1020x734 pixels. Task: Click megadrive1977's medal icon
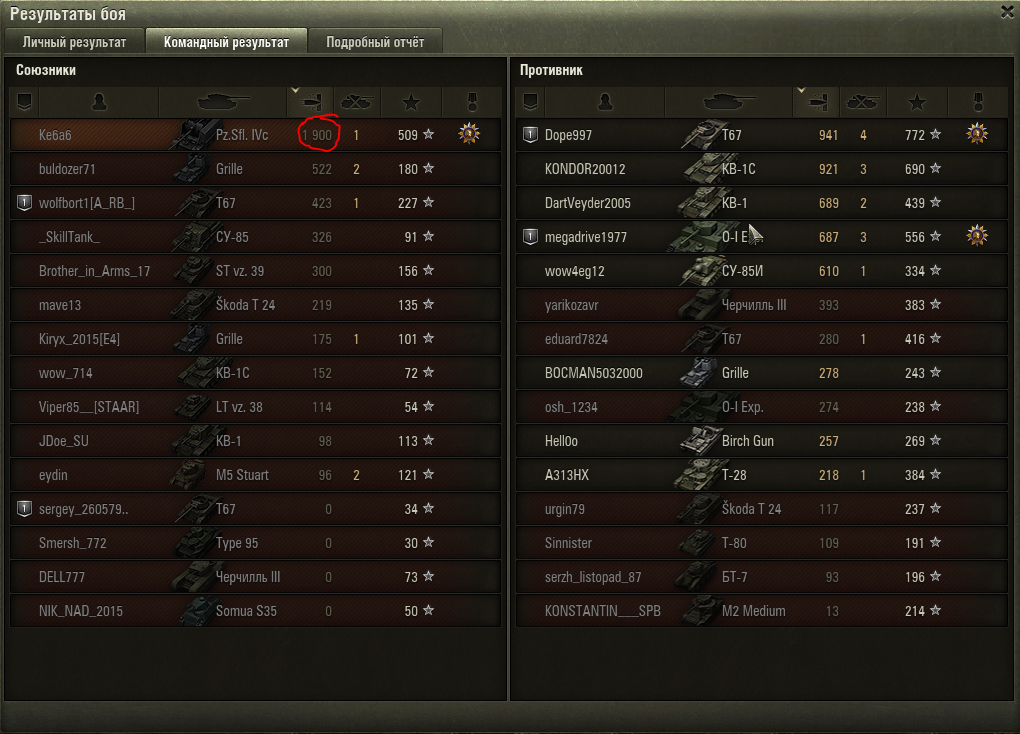[x=977, y=236]
